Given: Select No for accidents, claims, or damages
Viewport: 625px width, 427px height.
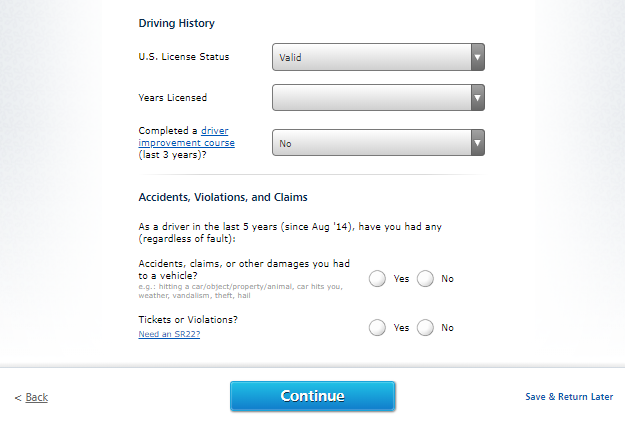Looking at the screenshot, I should (x=425, y=279).
